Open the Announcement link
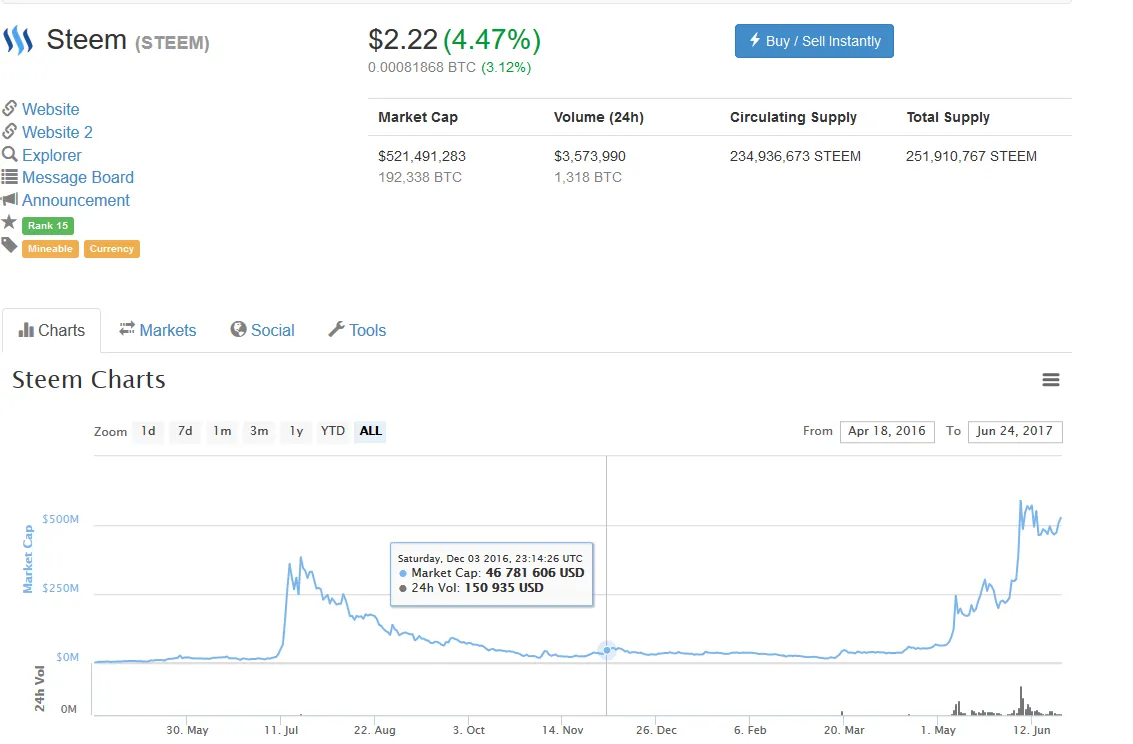 click(x=76, y=200)
